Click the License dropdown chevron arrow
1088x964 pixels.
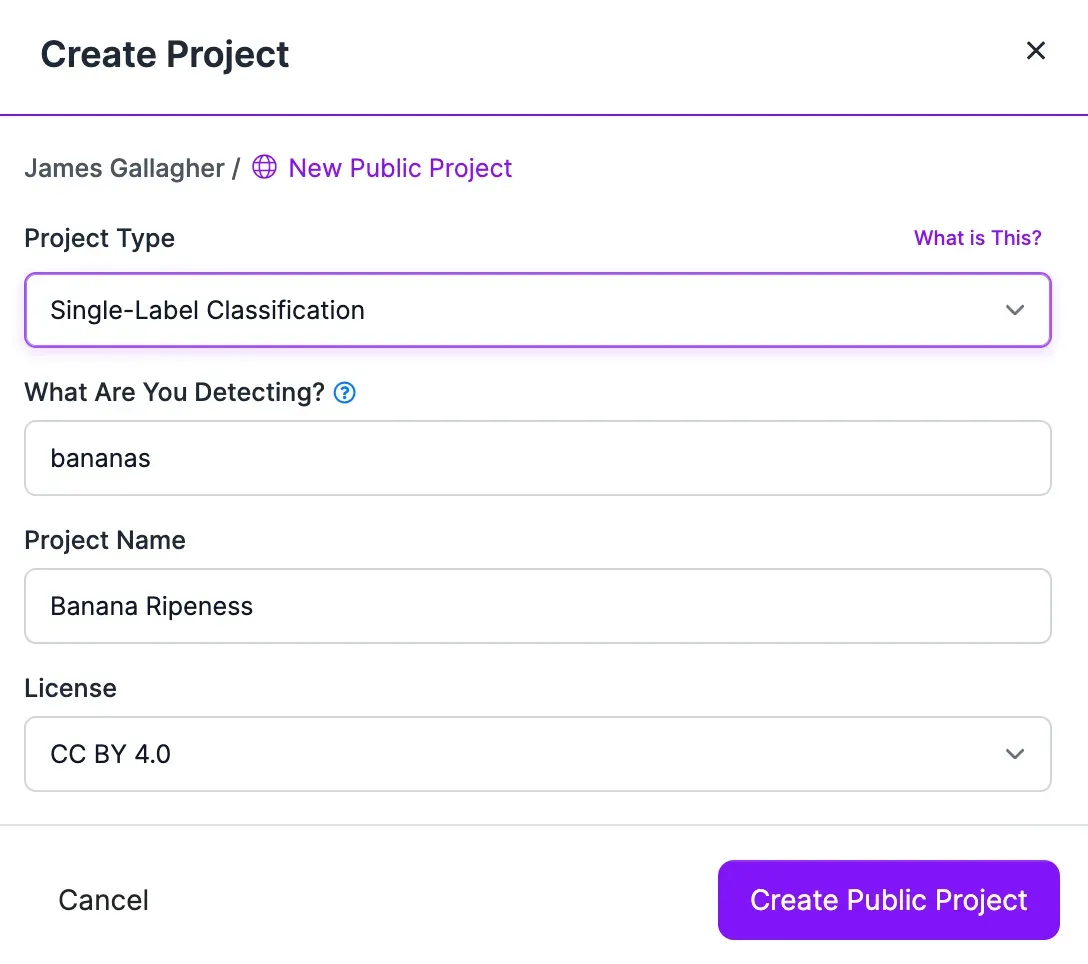[x=1015, y=754]
